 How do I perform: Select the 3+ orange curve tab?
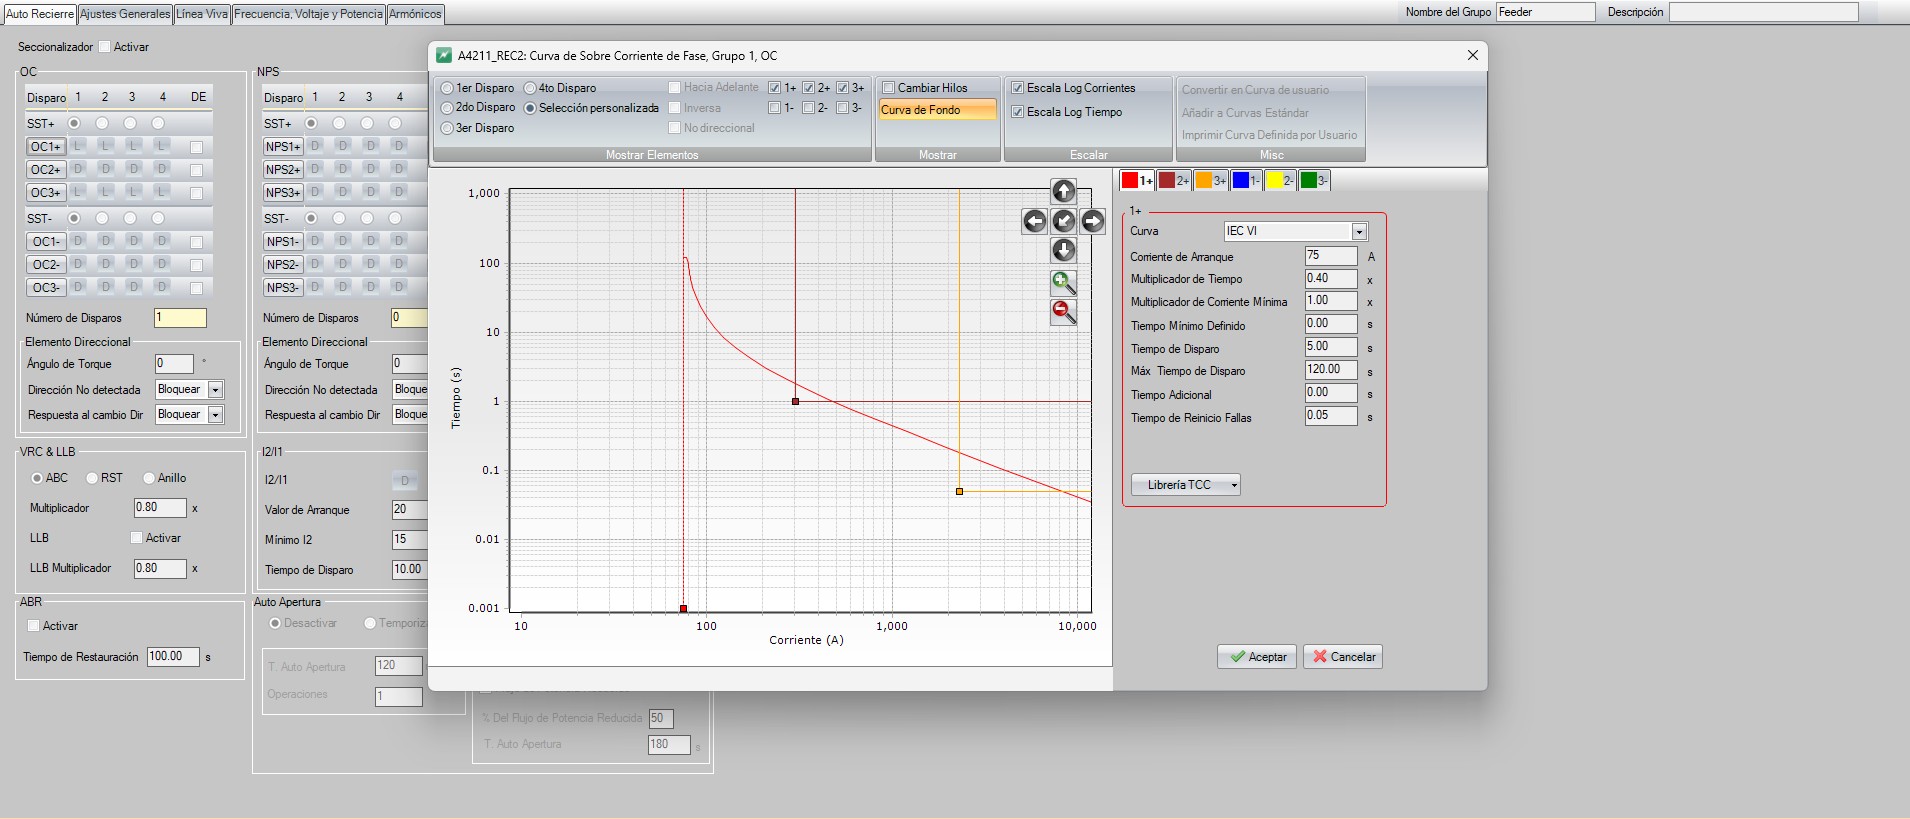[1211, 180]
